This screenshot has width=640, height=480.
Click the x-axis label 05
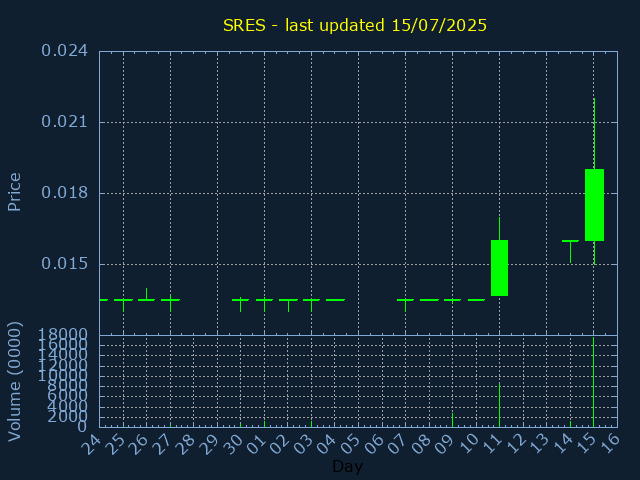(350, 444)
